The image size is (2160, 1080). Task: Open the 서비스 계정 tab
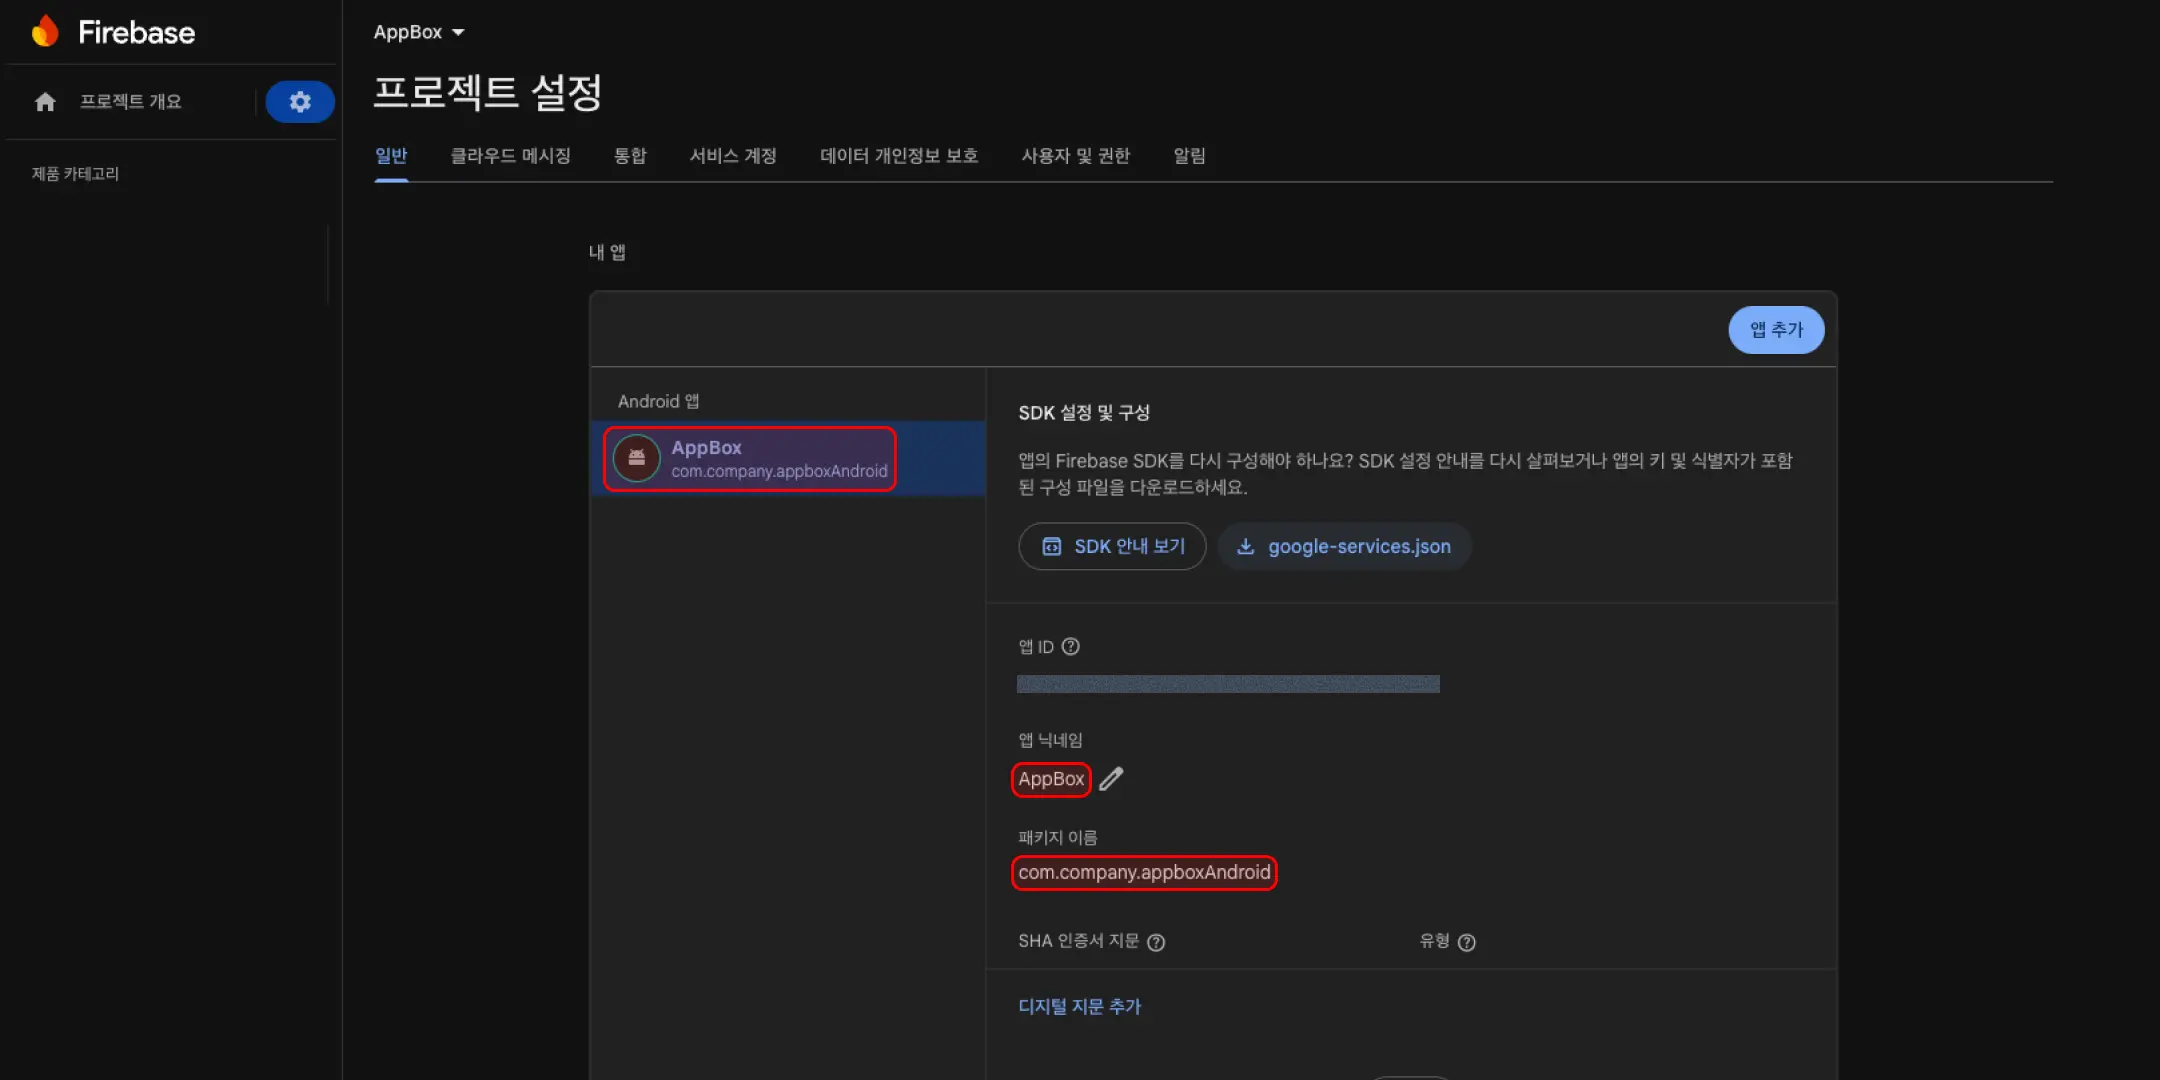tap(733, 156)
